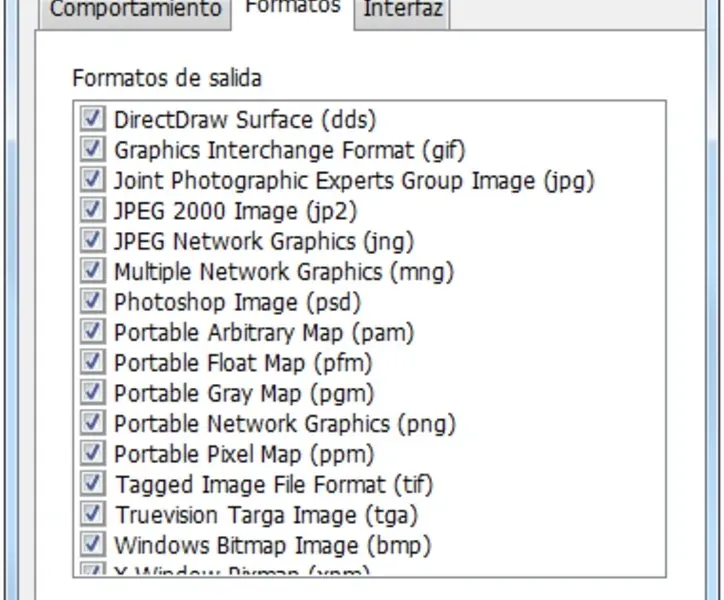Disable Windows Bitmap Image (bmp) format

93,545
